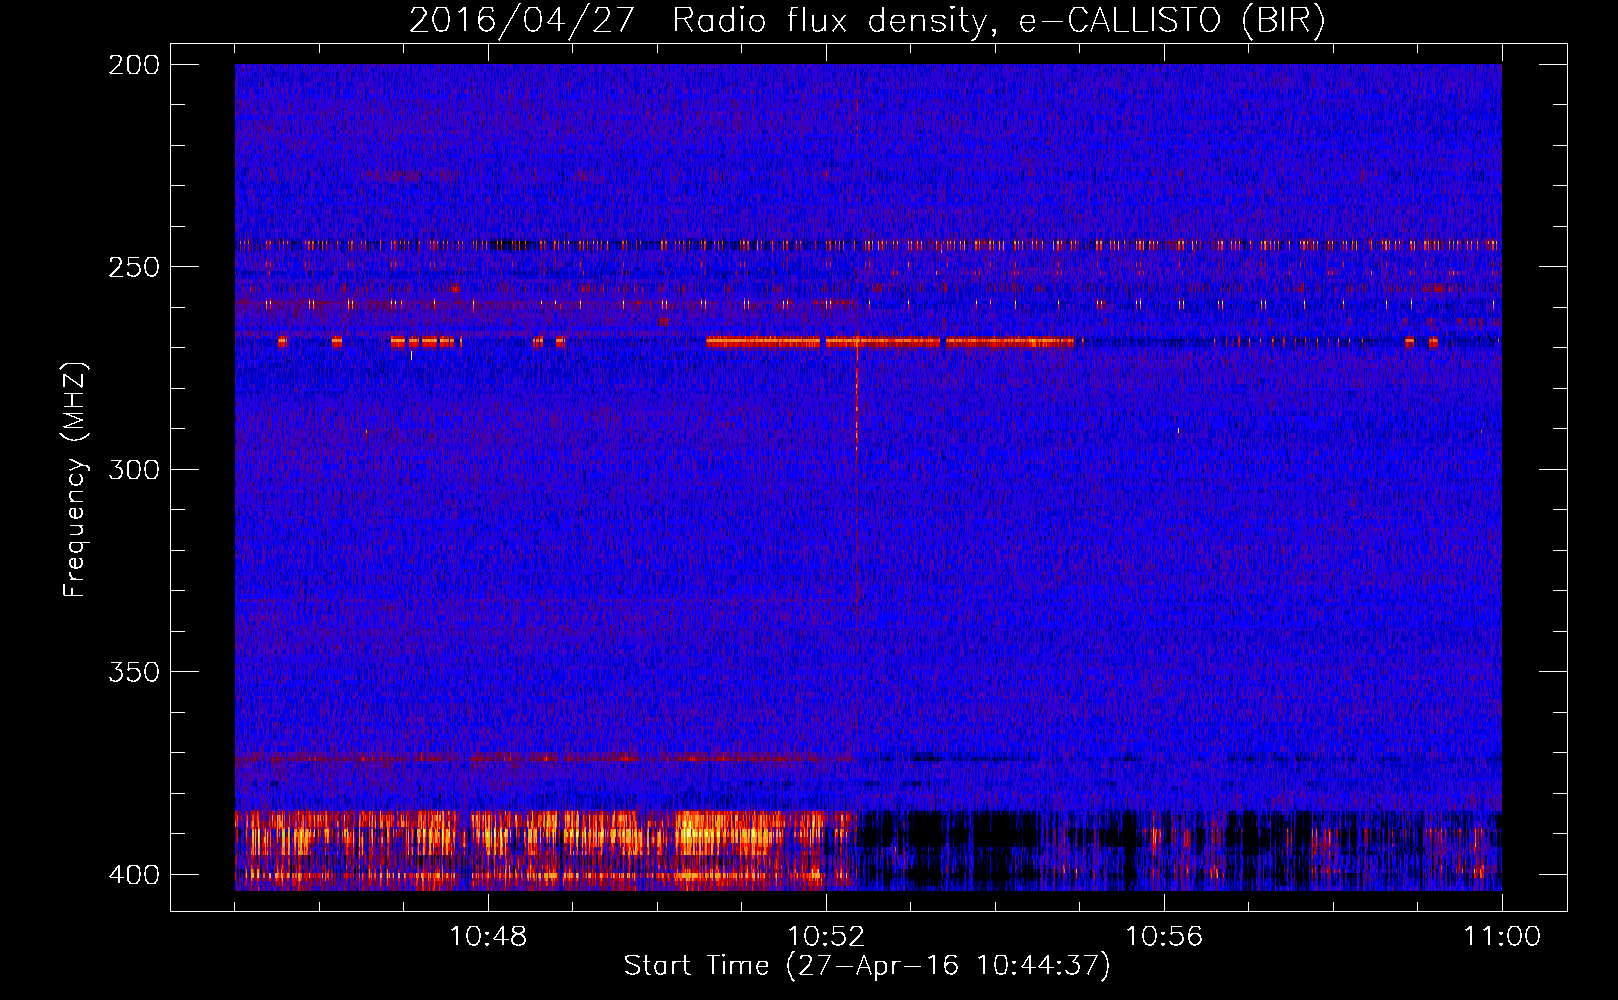
Task: Click the 200 frequency tick label
Action: (133, 65)
